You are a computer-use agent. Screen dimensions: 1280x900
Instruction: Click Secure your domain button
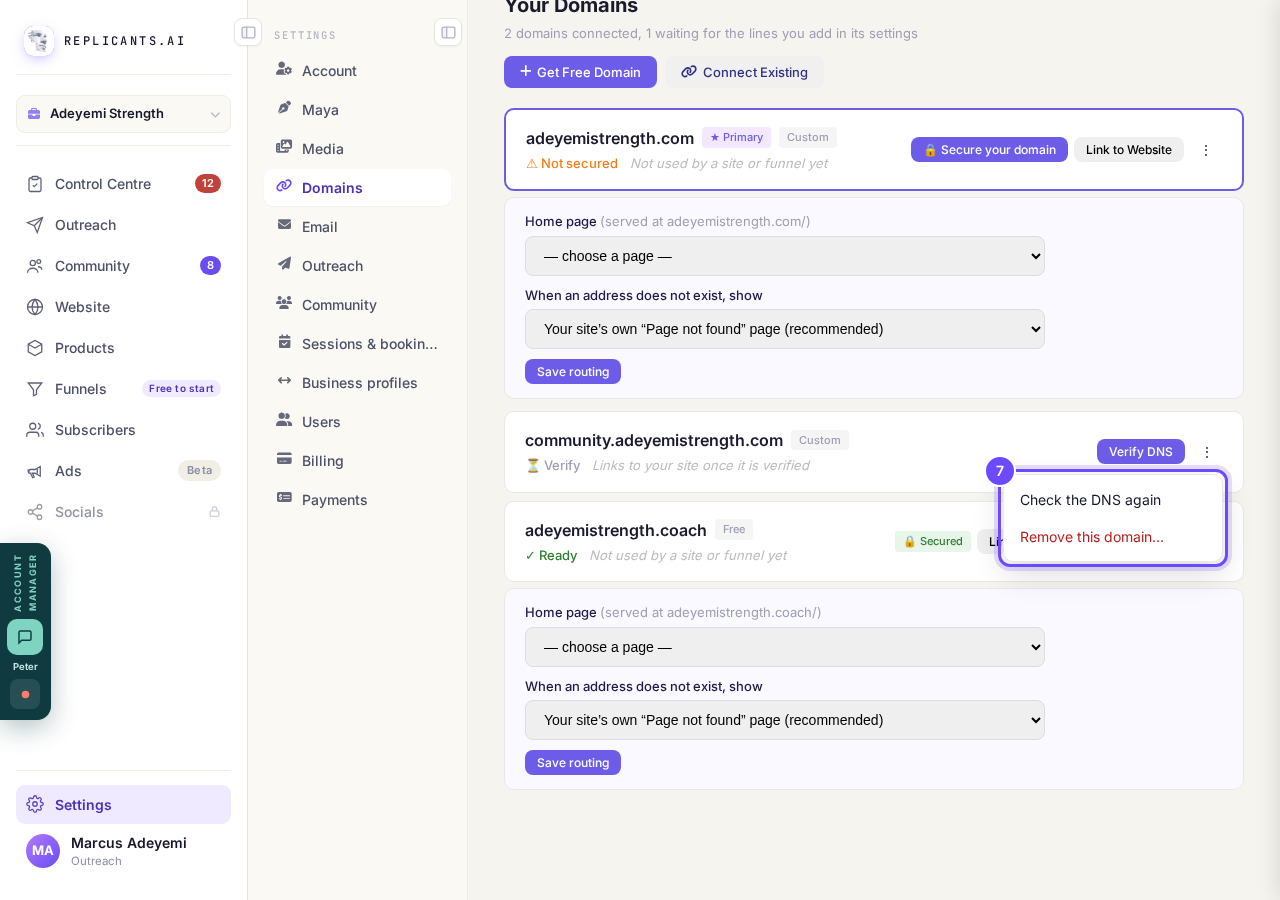point(989,150)
